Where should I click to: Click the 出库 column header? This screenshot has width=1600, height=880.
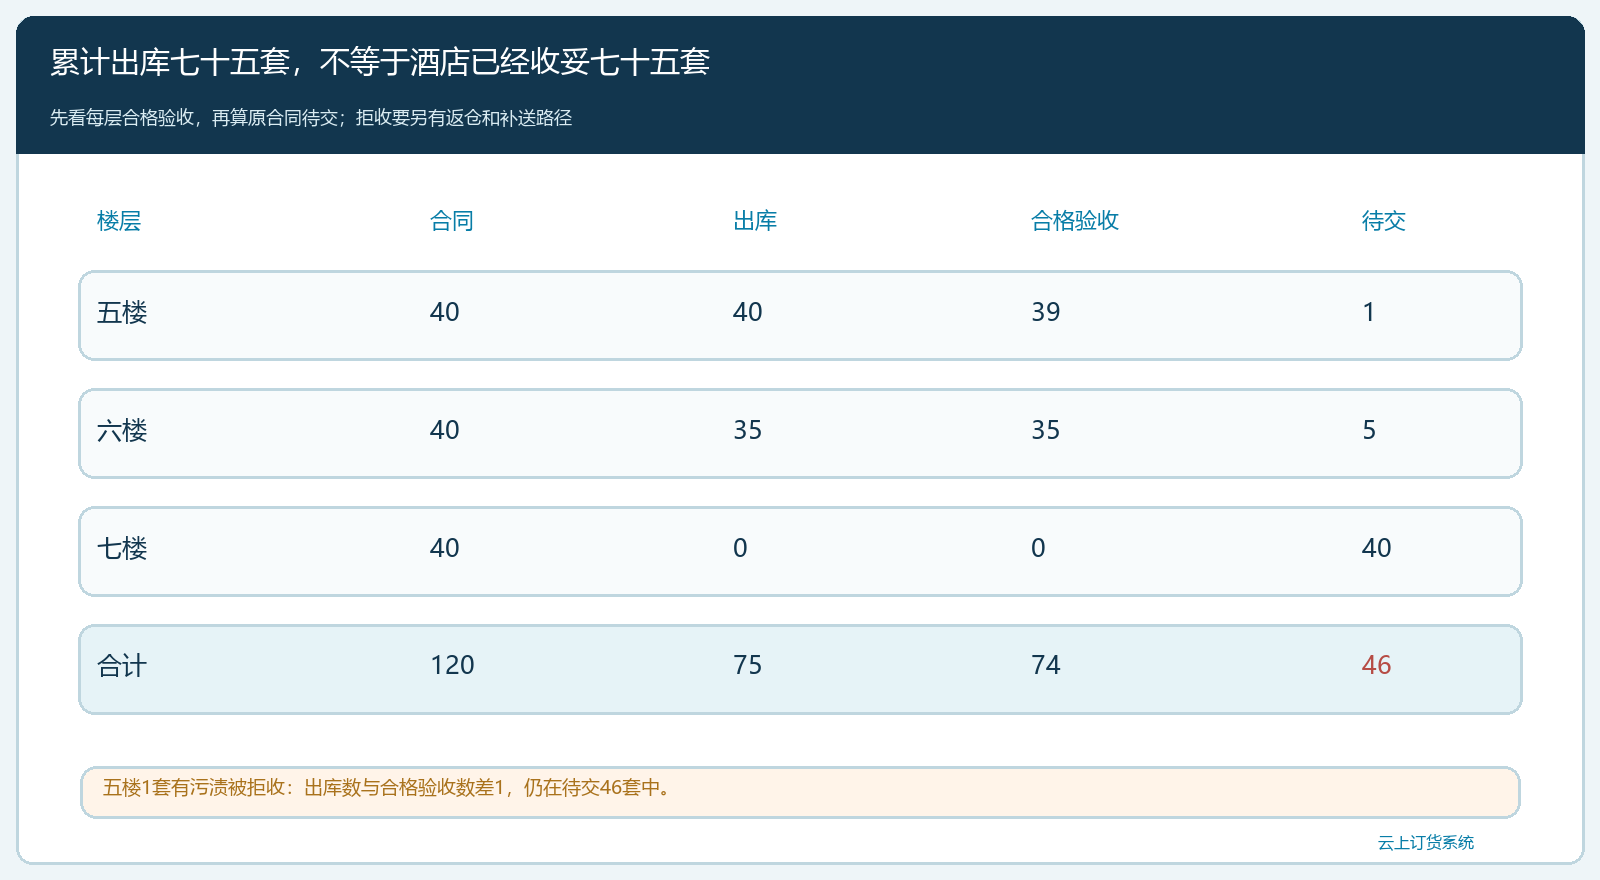point(755,221)
